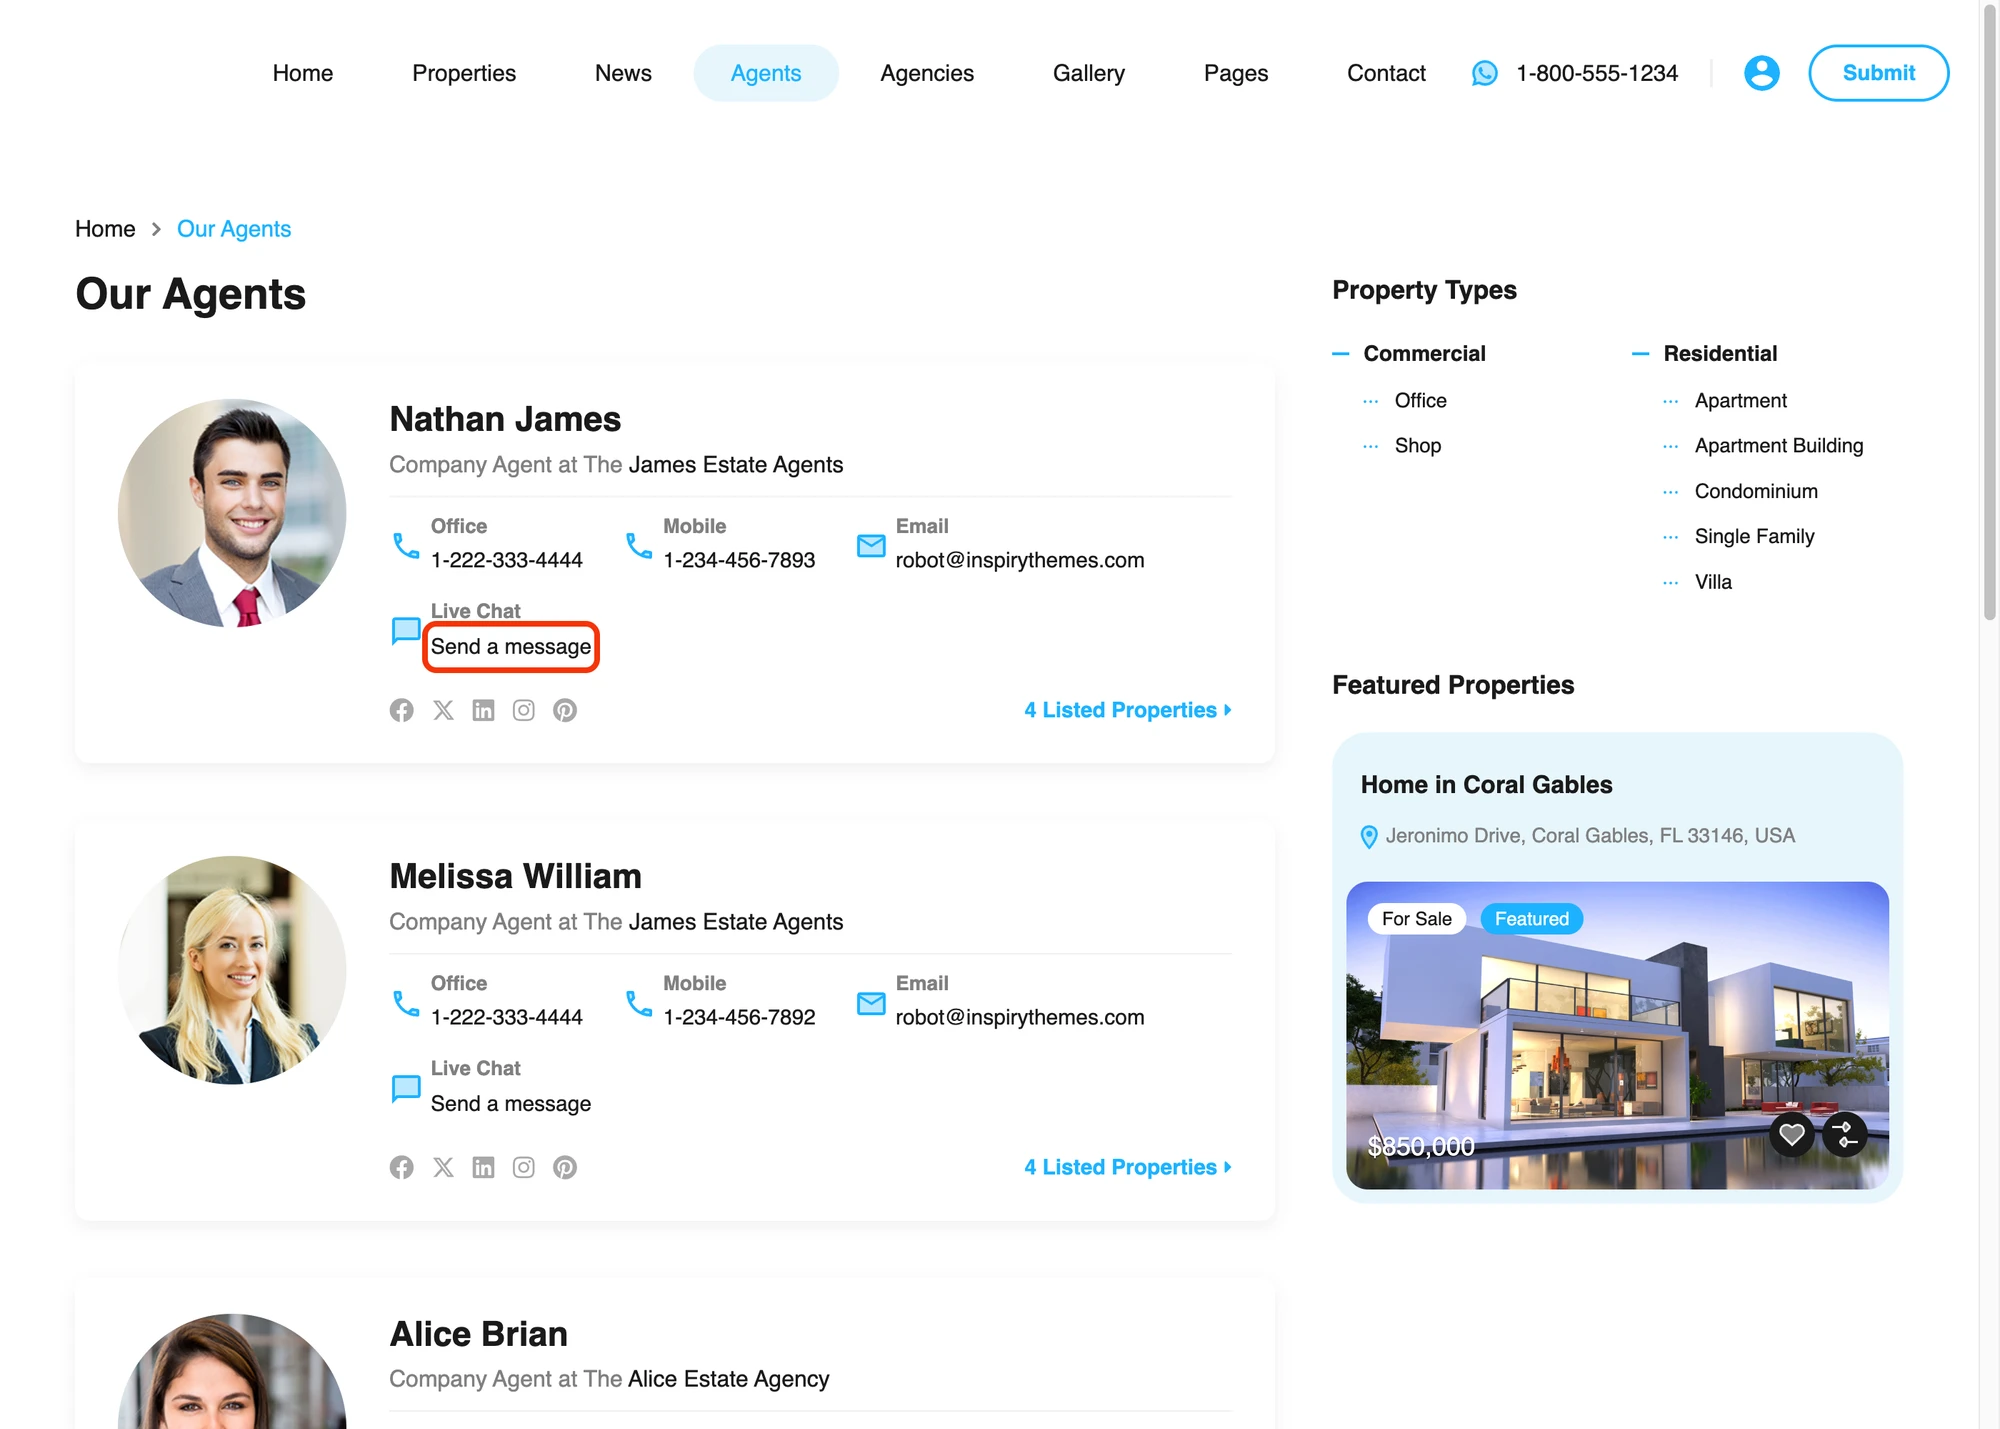This screenshot has width=2000, height=1429.
Task: Open the Properties menu
Action: click(464, 73)
